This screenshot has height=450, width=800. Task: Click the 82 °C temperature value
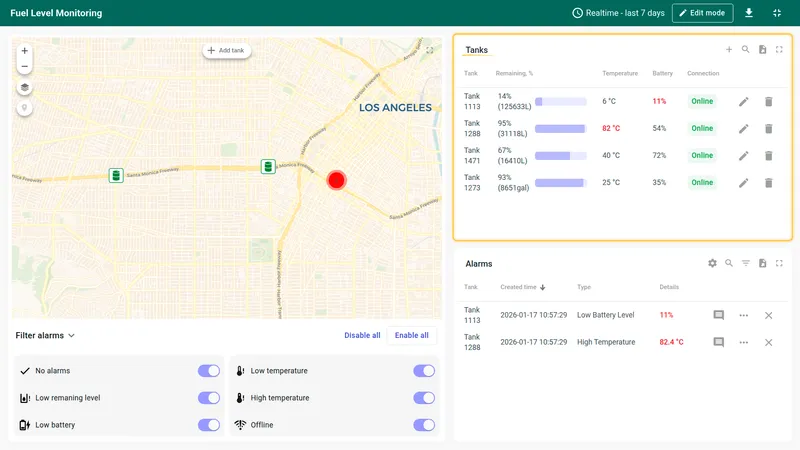click(x=611, y=128)
